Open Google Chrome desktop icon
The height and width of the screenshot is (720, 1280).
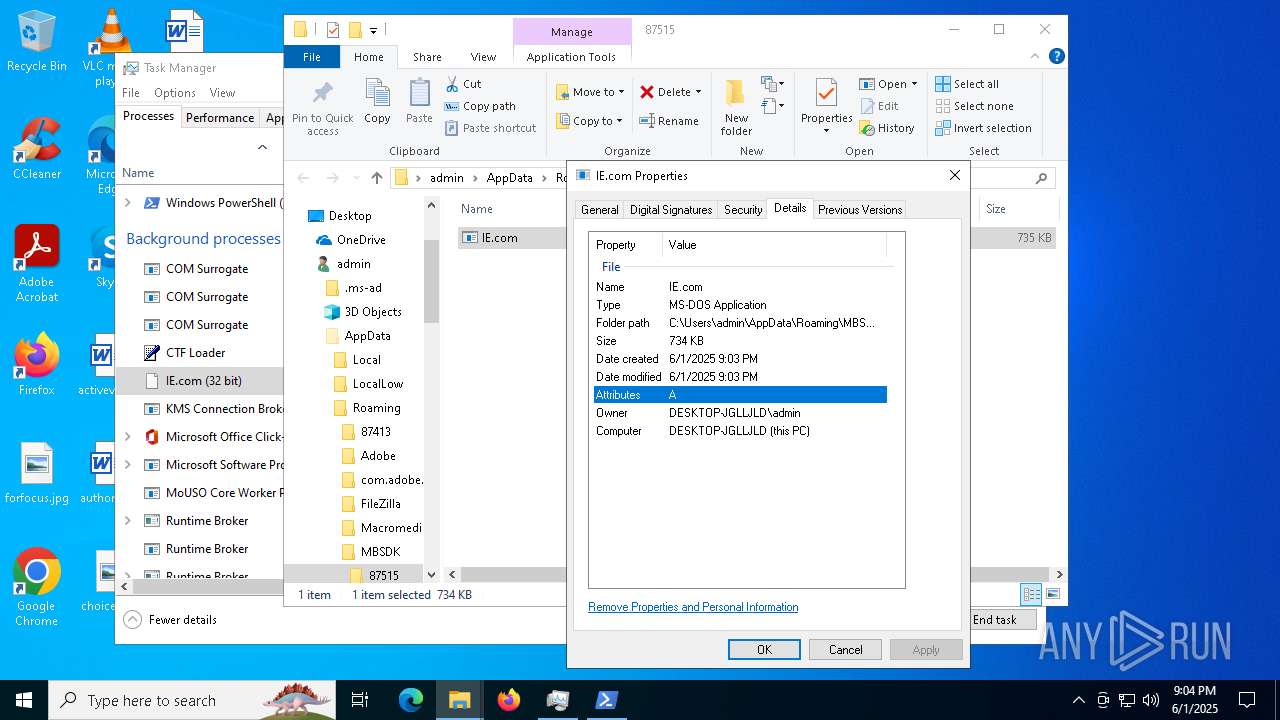(36, 588)
